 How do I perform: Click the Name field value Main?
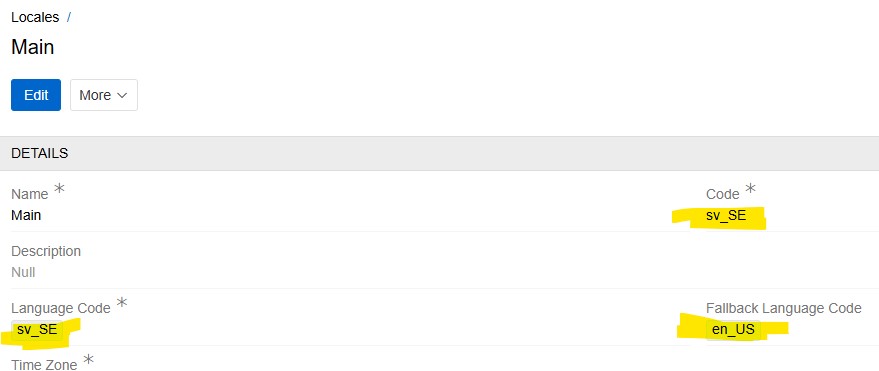click(26, 215)
